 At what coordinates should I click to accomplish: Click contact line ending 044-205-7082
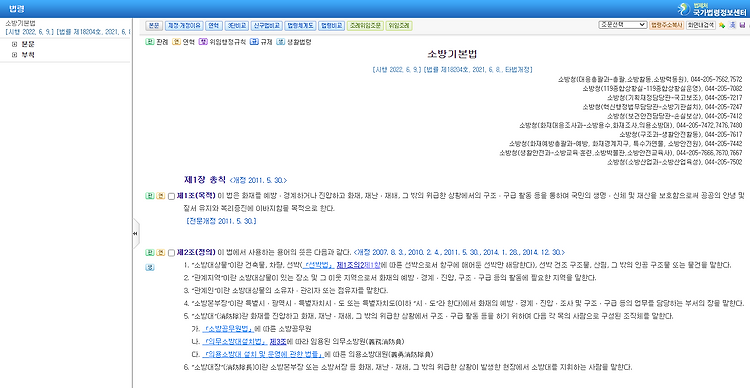(x=662, y=89)
